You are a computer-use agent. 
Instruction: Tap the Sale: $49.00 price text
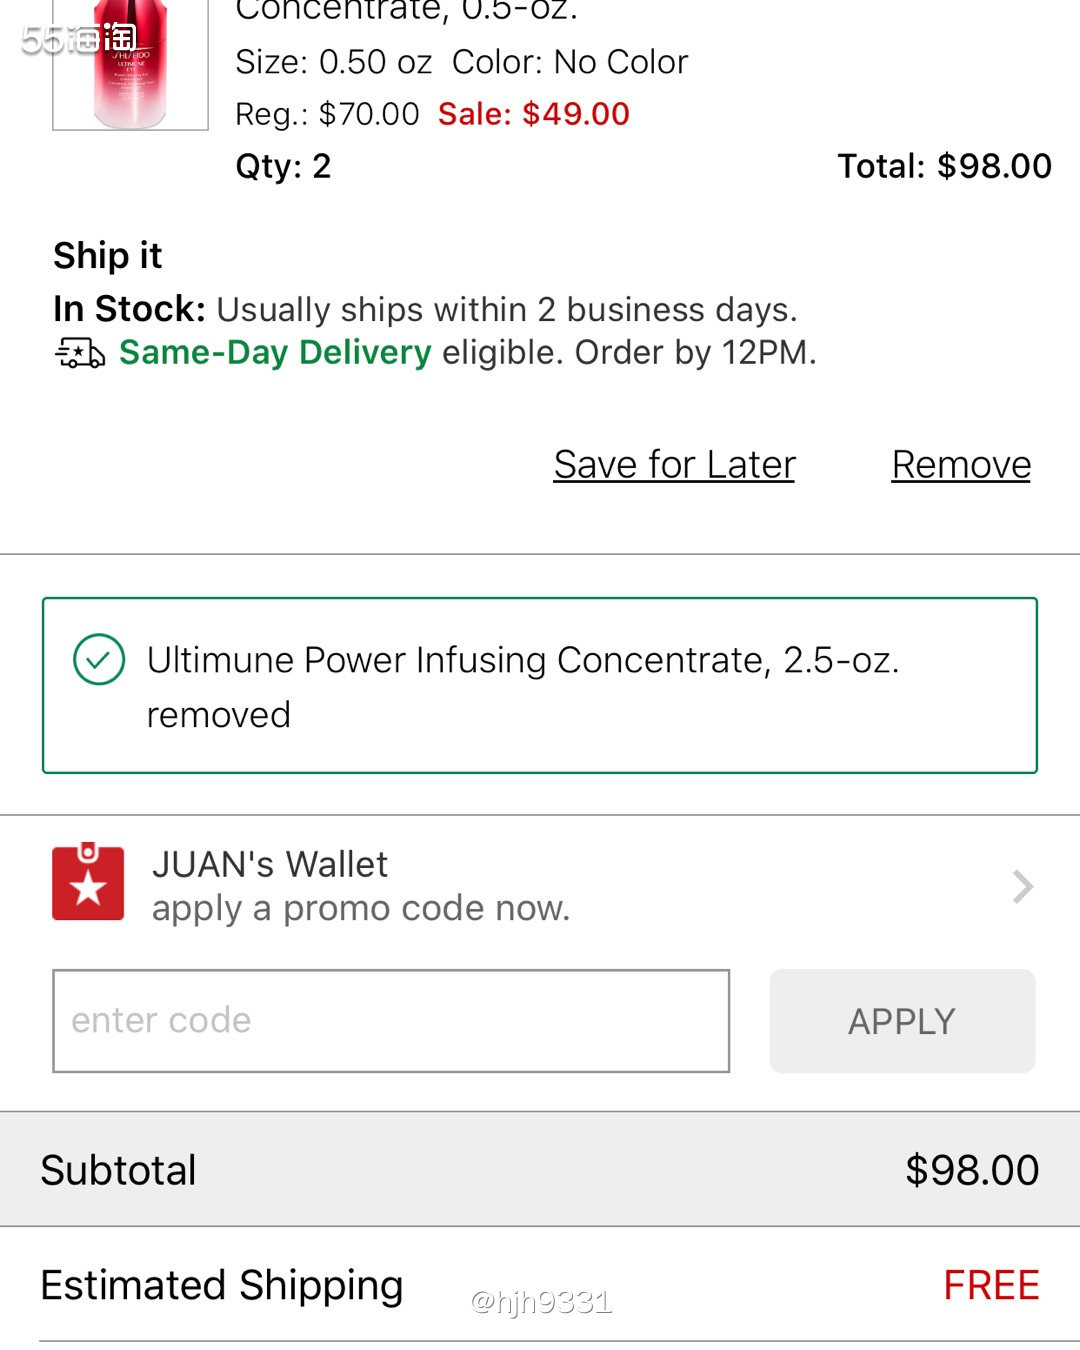point(534,114)
